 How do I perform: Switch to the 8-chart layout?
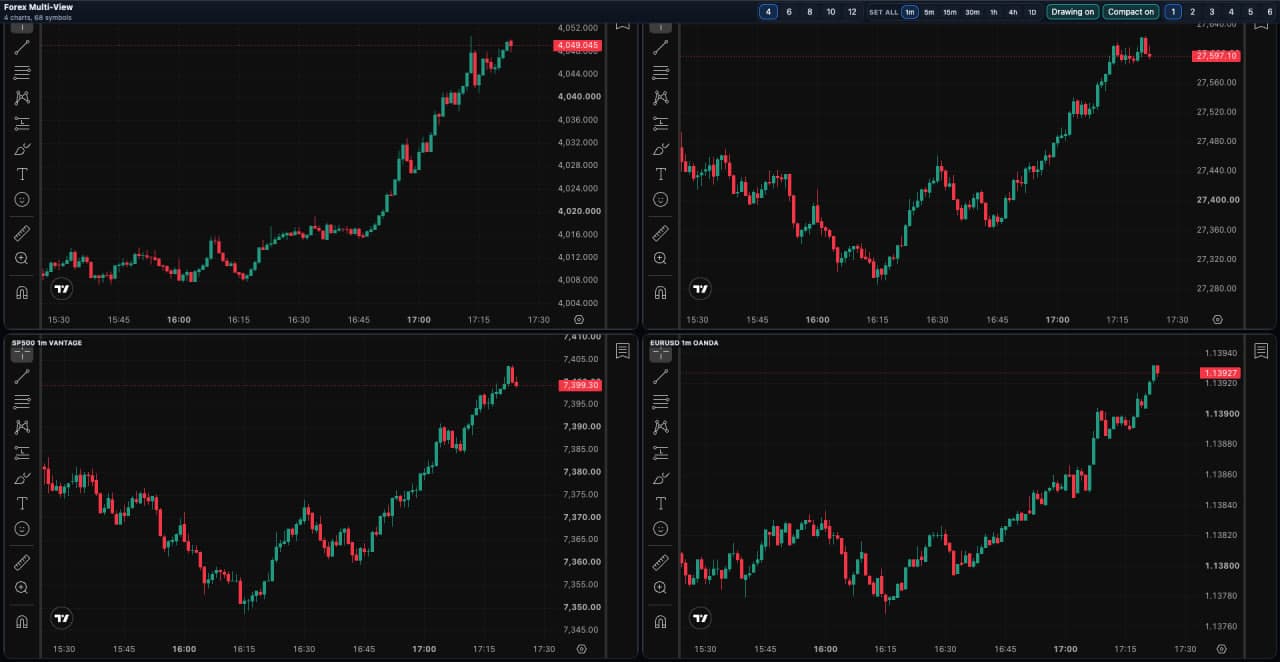pyautogui.click(x=810, y=12)
